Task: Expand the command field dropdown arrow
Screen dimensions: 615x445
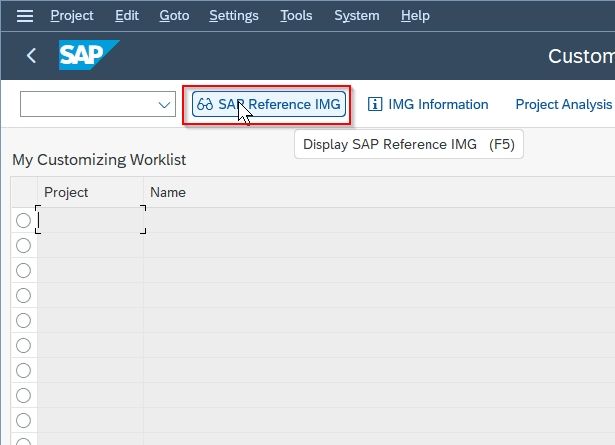Action: (x=164, y=105)
